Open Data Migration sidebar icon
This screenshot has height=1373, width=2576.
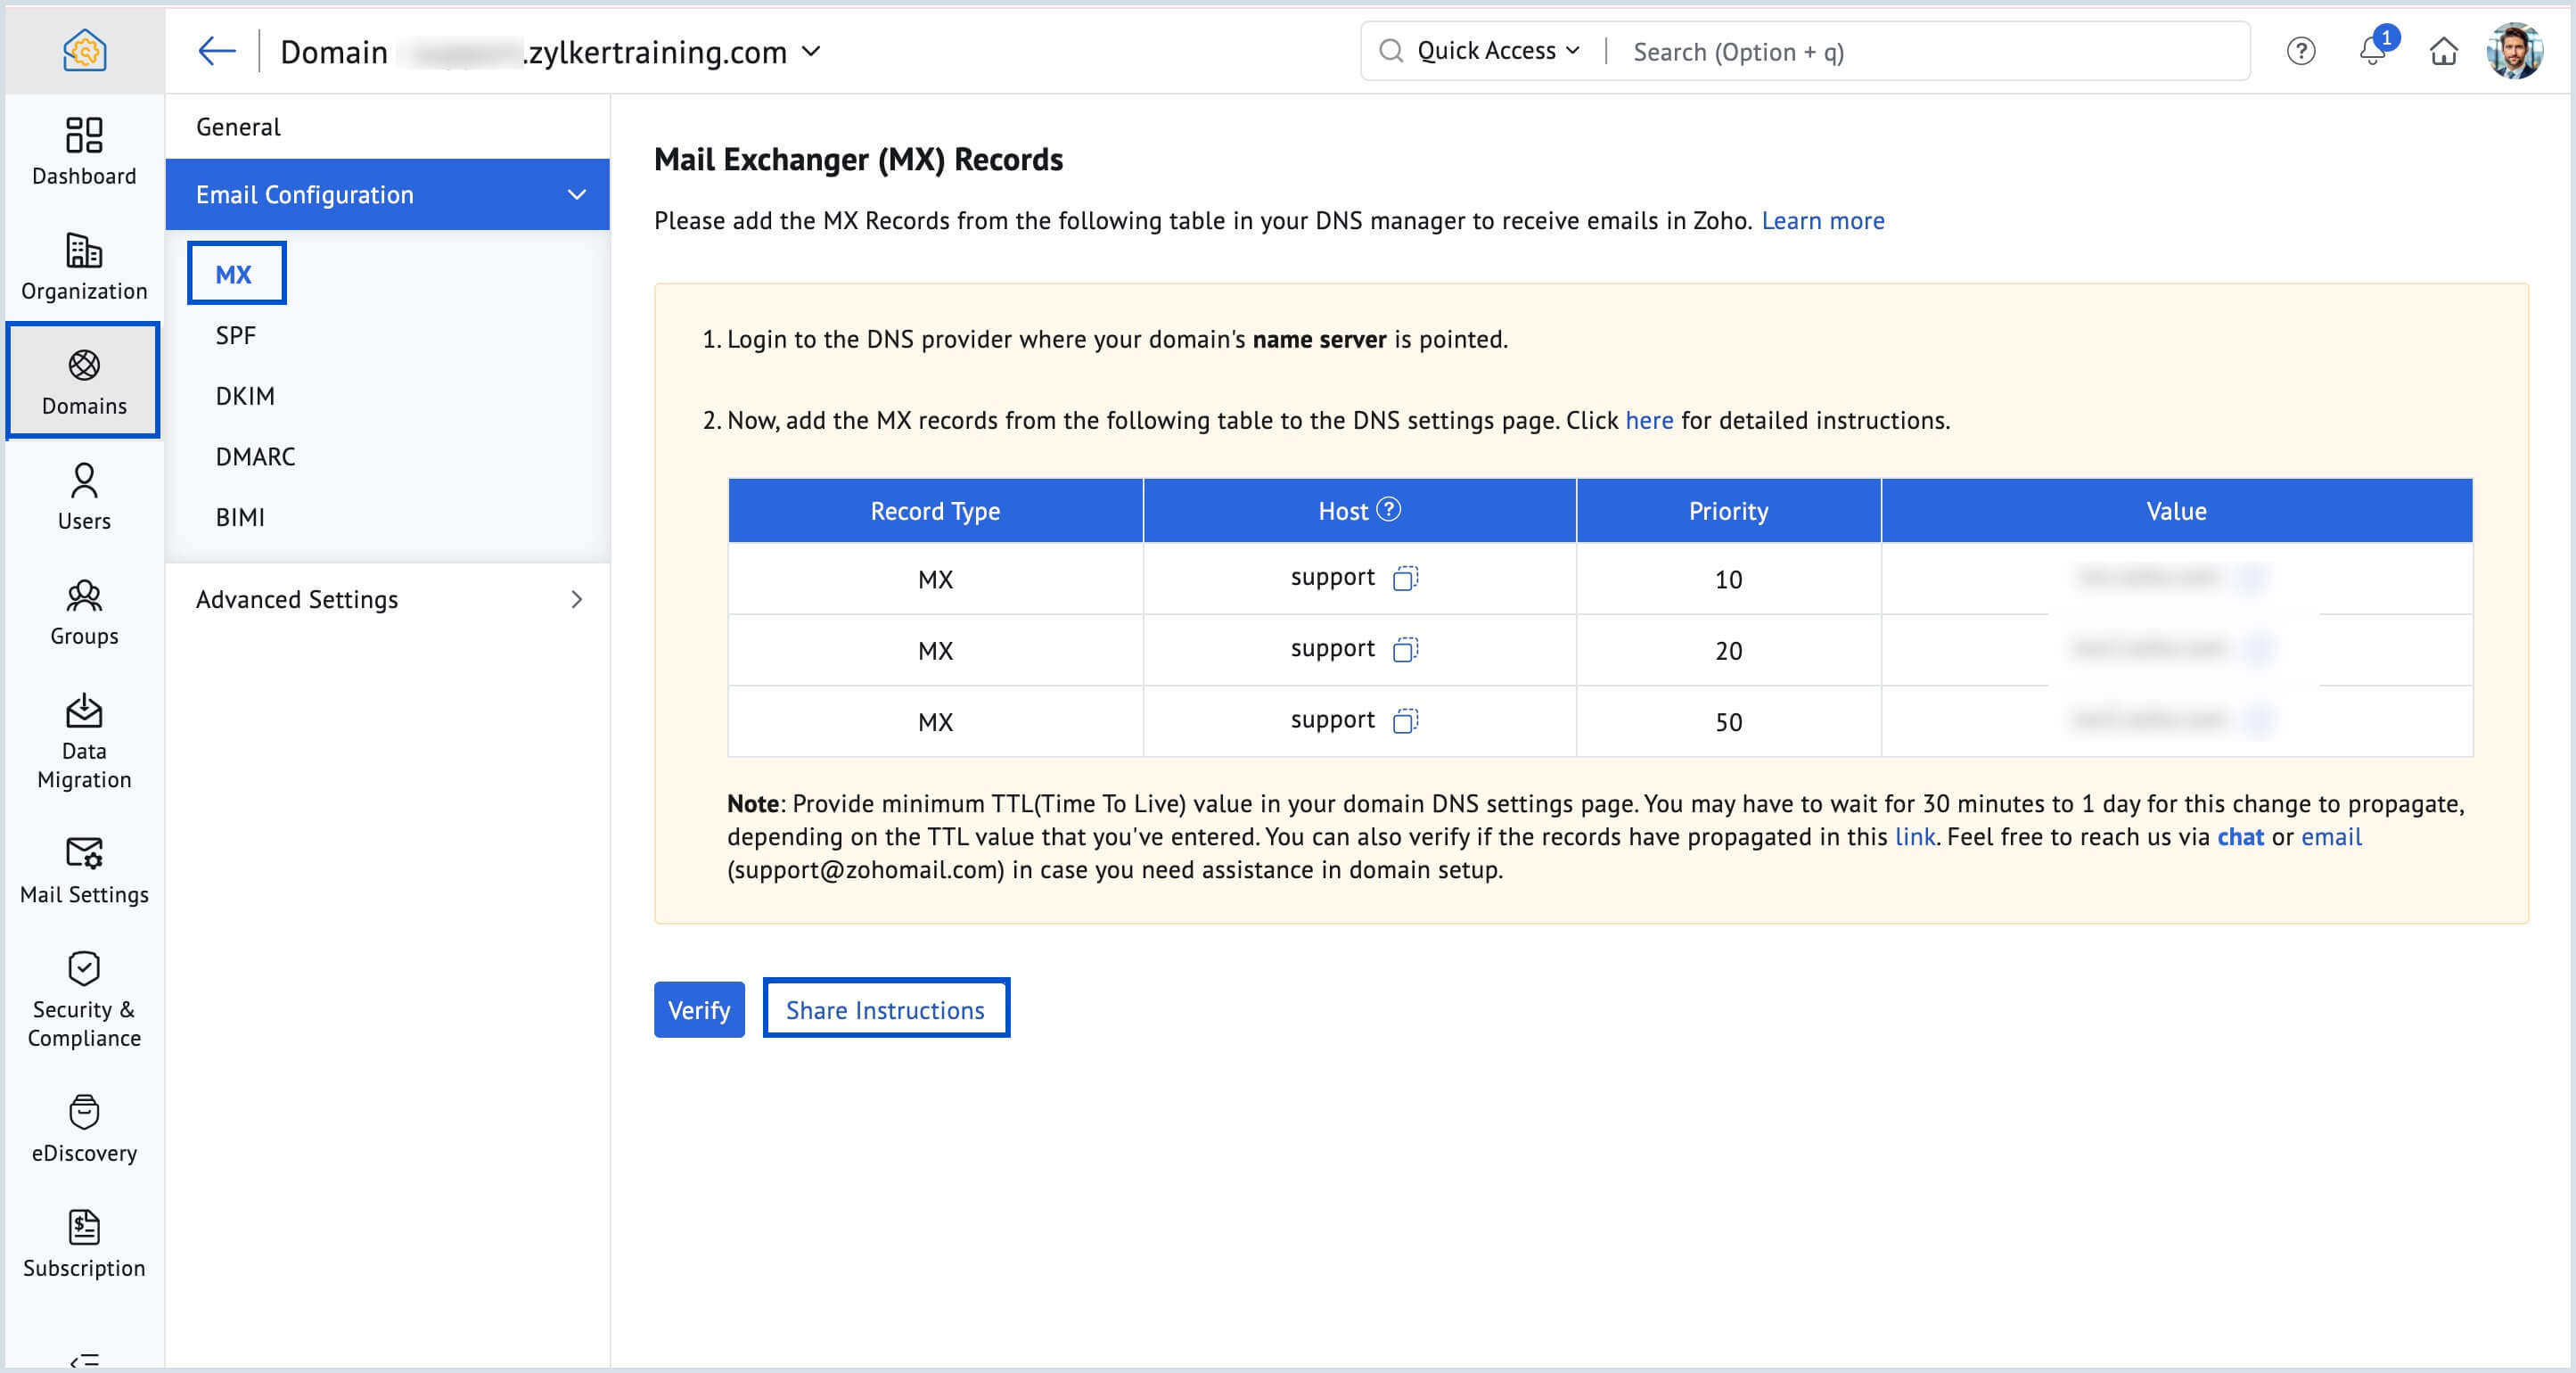pos(84,740)
